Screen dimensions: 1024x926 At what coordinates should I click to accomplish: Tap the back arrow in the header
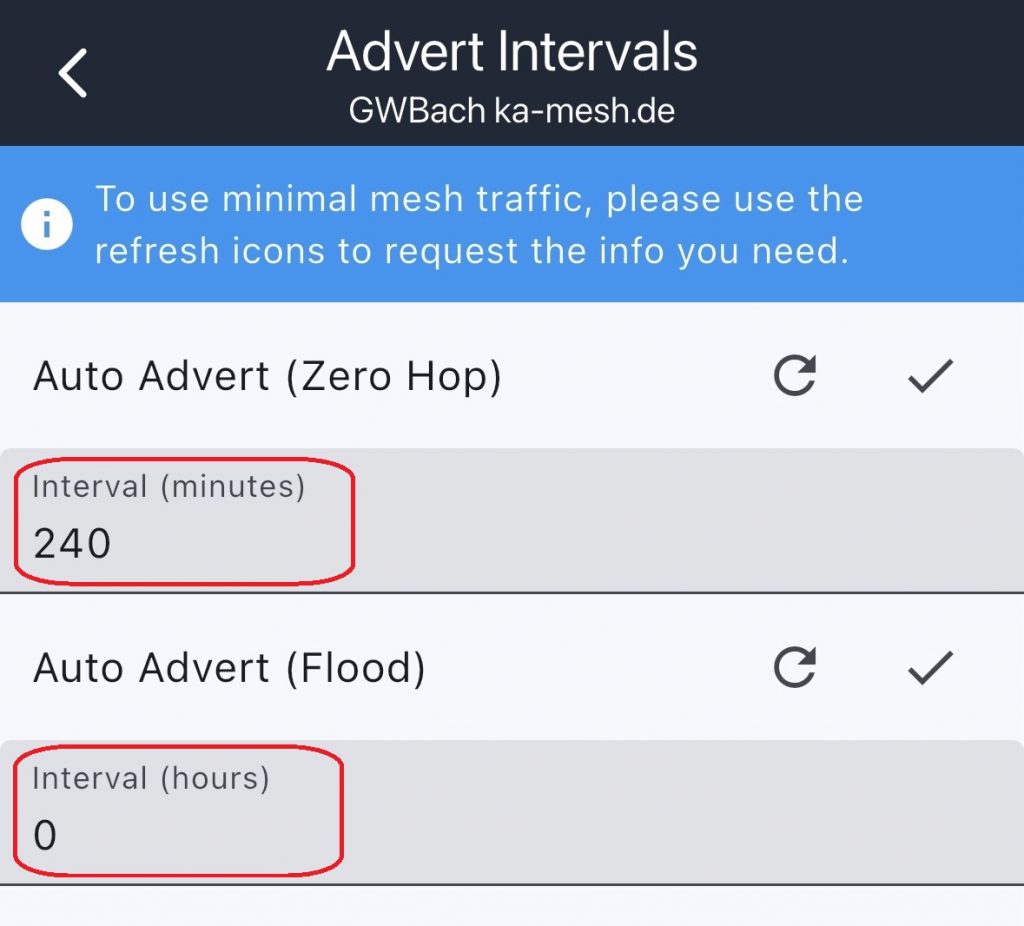(x=73, y=73)
